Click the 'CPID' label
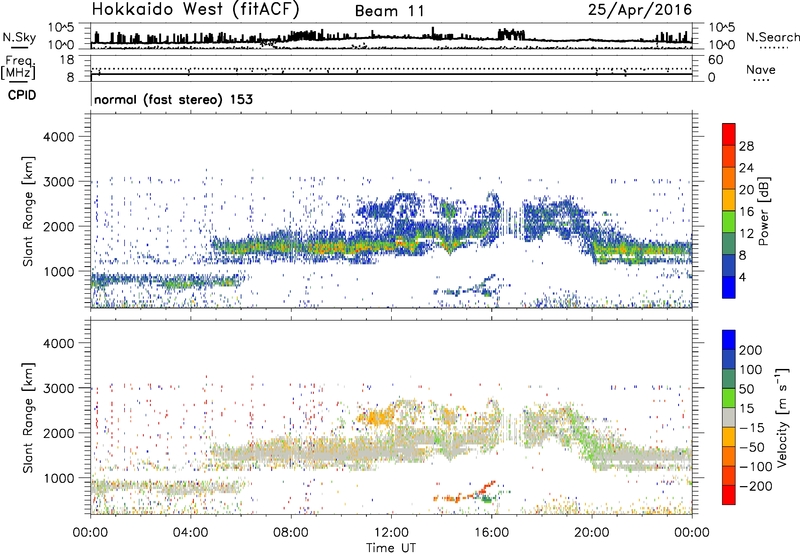 pyautogui.click(x=22, y=95)
